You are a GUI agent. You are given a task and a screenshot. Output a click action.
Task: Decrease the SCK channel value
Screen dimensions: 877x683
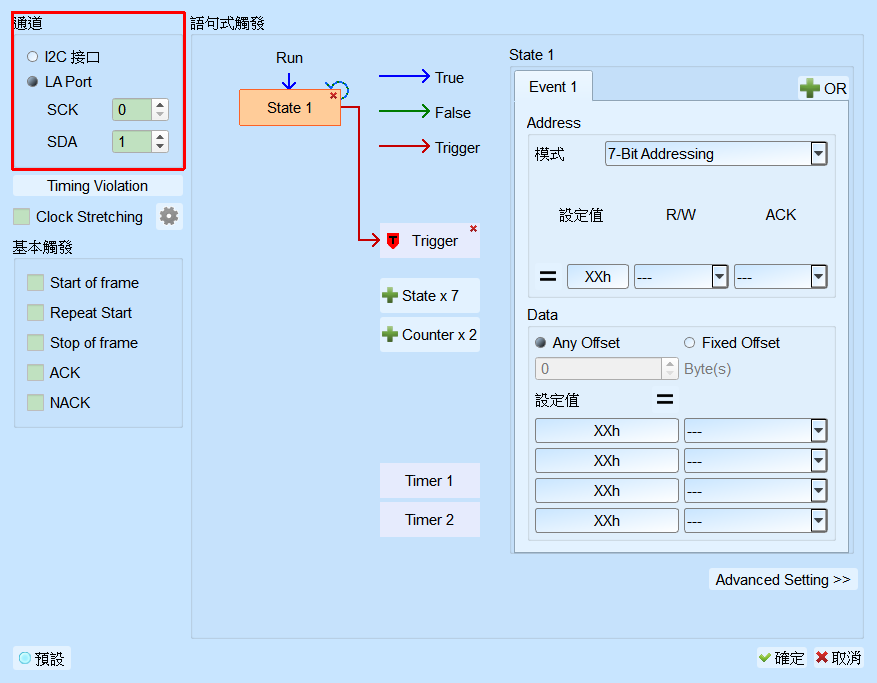(160, 115)
